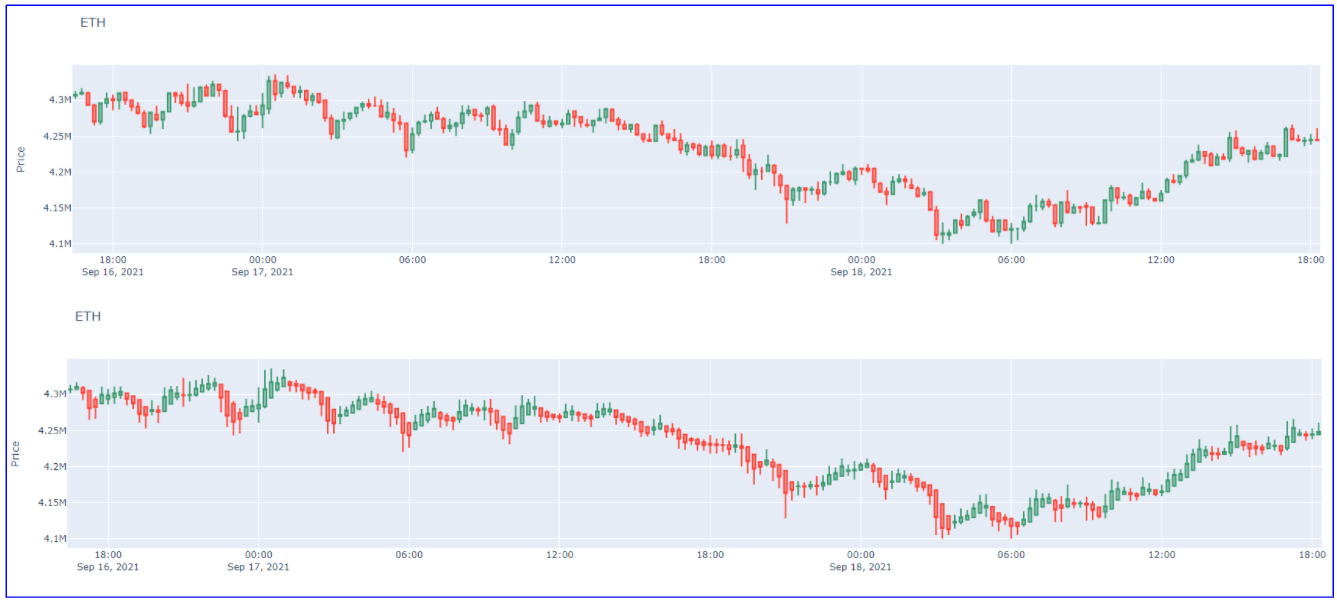This screenshot has width=1337, height=601.
Task: Click the Sep 17, 2021 date label on upper chart
Action: coord(262,272)
